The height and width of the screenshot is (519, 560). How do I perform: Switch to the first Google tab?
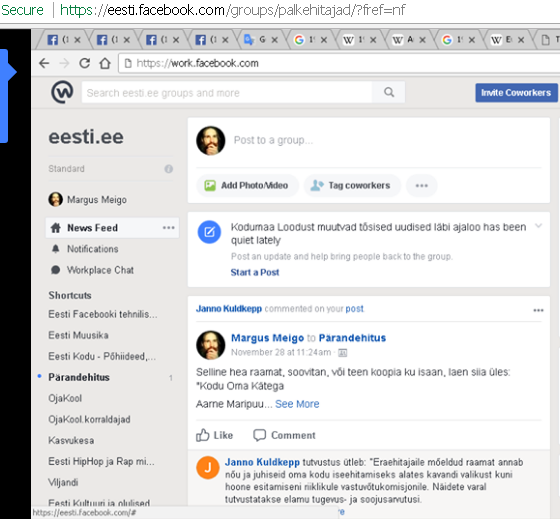pos(310,39)
